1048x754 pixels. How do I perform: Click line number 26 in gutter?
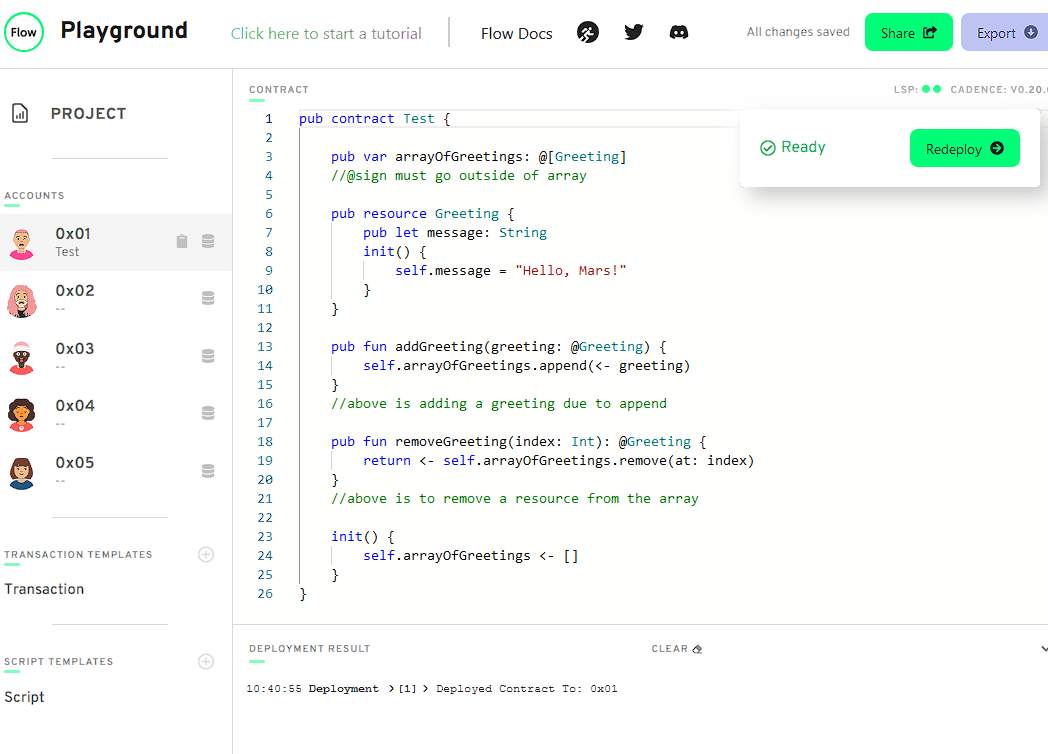(265, 594)
